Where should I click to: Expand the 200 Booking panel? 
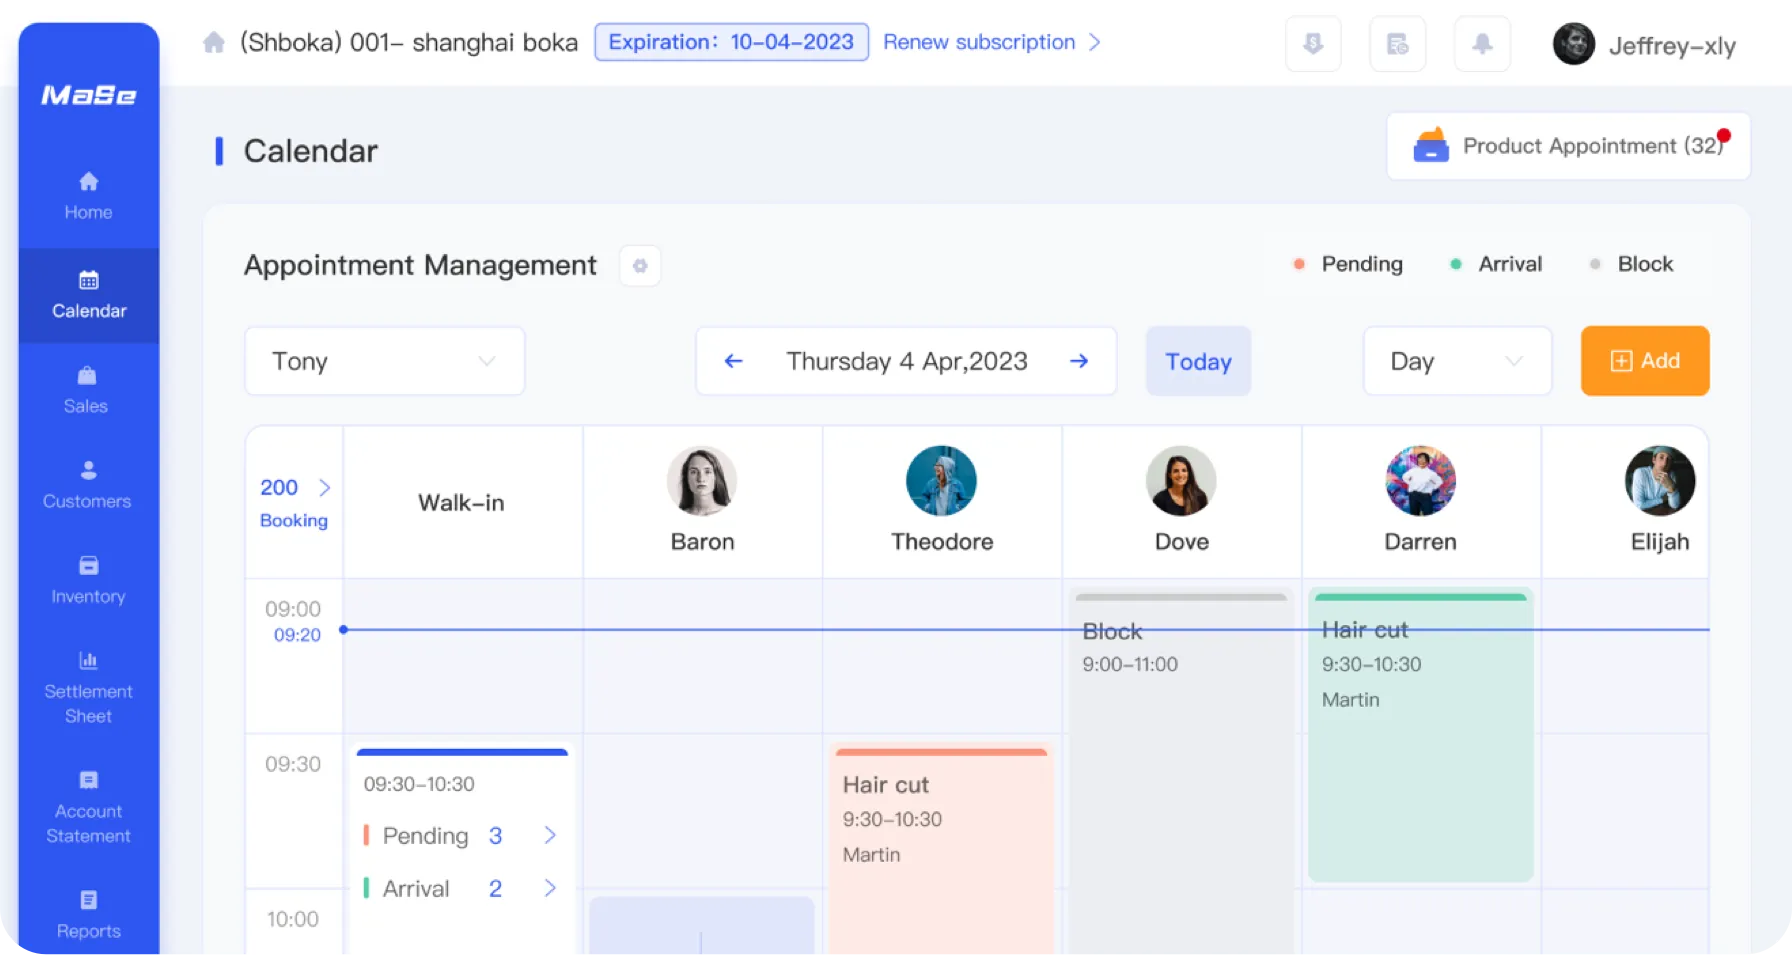[x=294, y=502]
